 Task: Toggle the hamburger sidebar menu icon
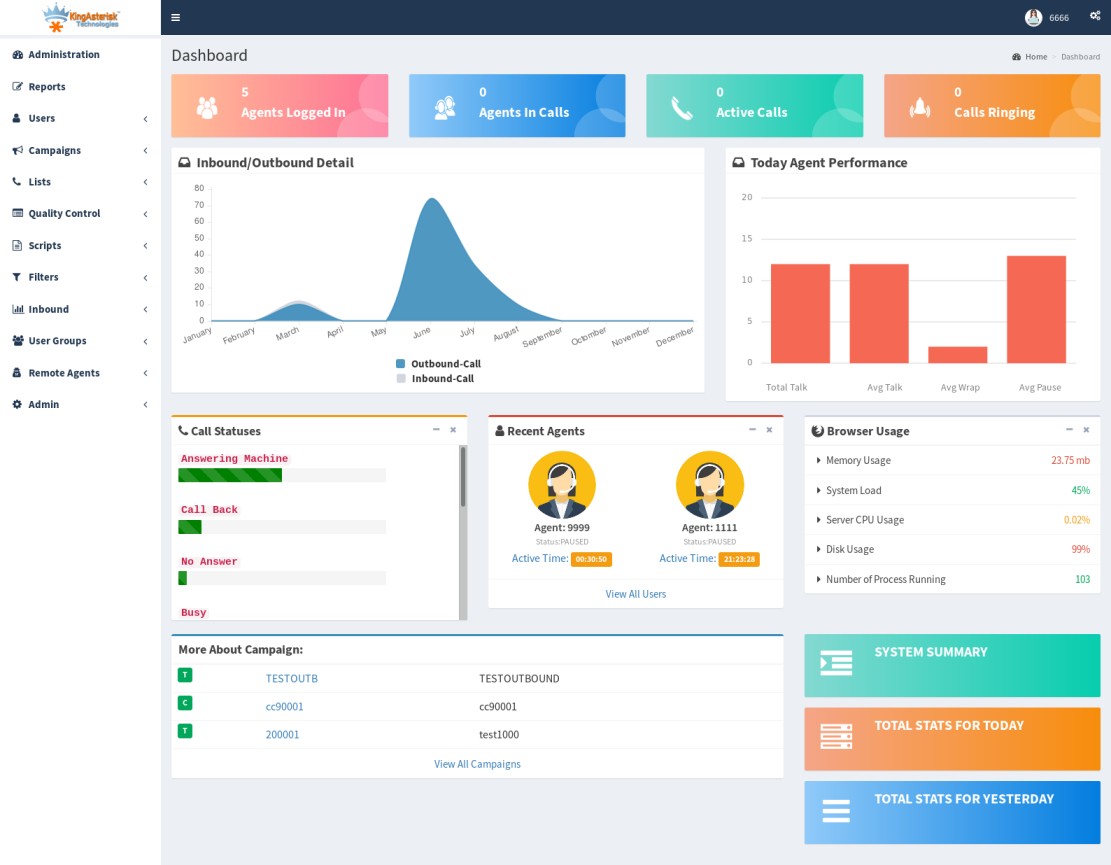pos(176,17)
